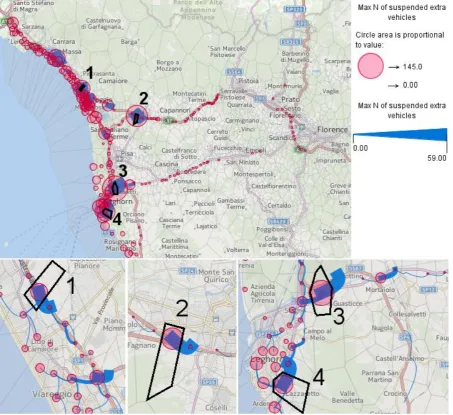
Task: Click the Lajatico town label
Action: pyautogui.click(x=207, y=226)
